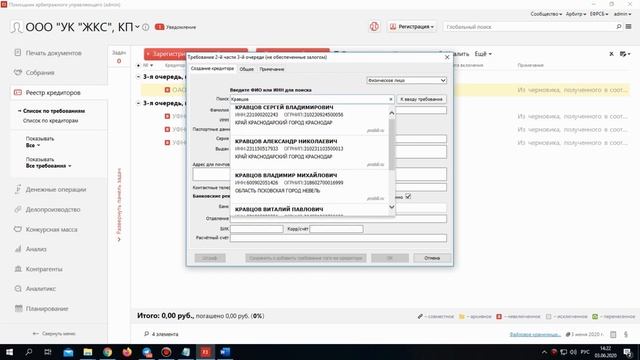Click OK button in dialog
Viewport: 640px width, 360px height.
(x=390, y=258)
